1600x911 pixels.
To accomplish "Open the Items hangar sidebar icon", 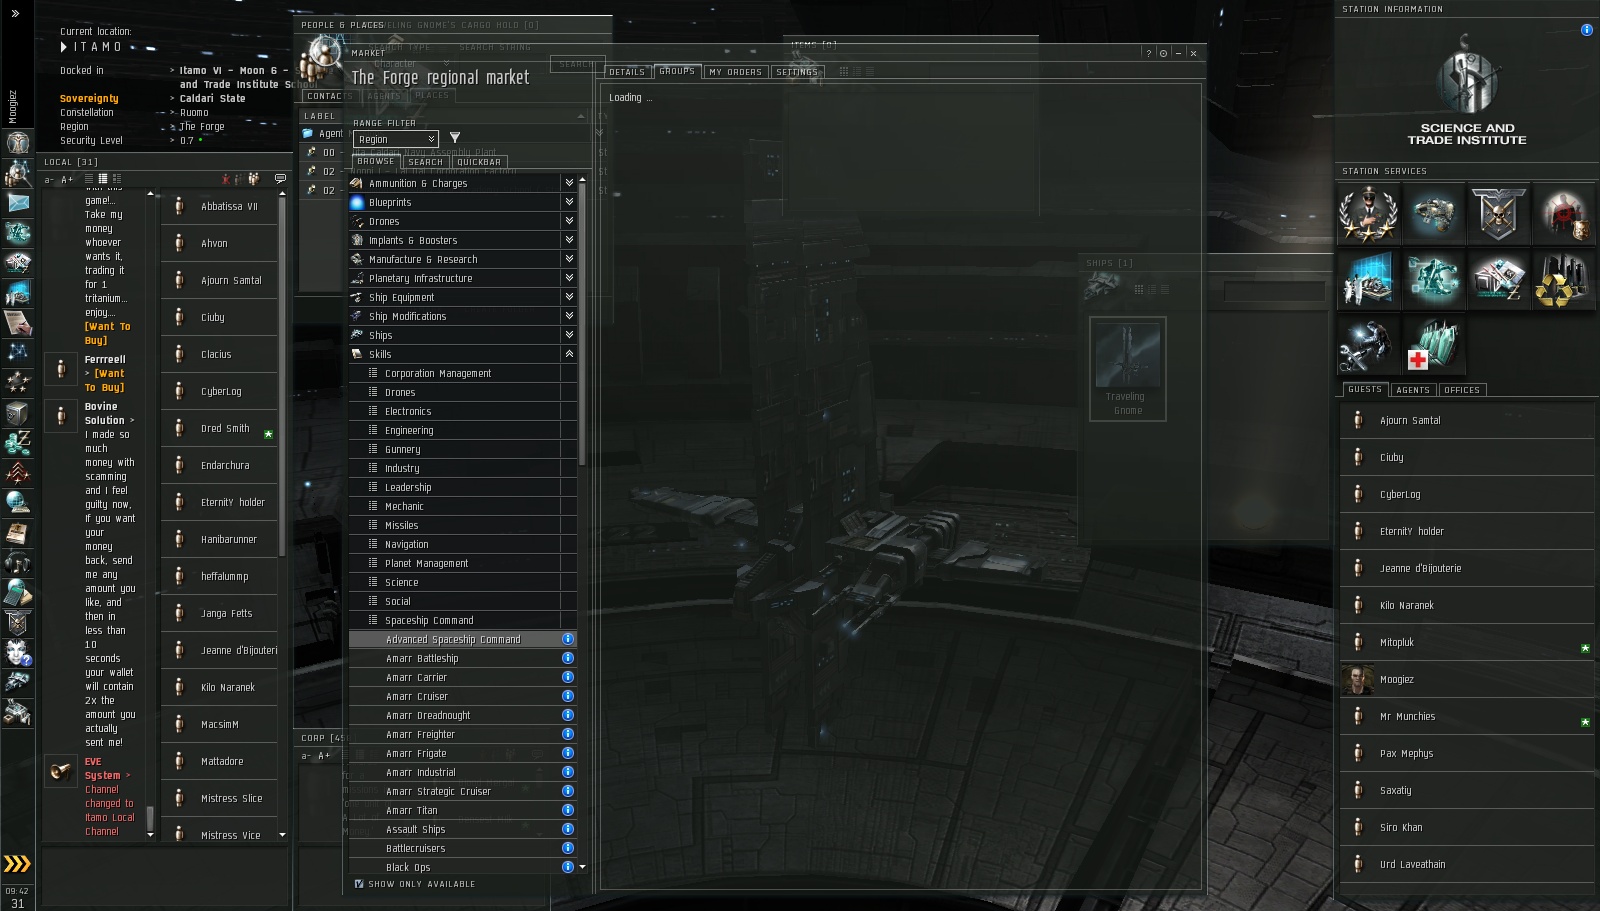I will pyautogui.click(x=17, y=712).
